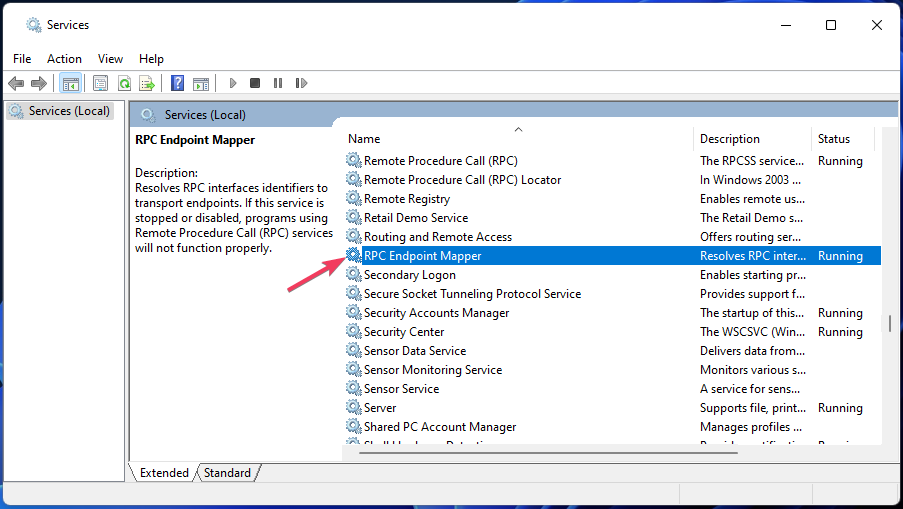Click the Refresh toolbar icon
The height and width of the screenshot is (509, 903).
(x=124, y=83)
